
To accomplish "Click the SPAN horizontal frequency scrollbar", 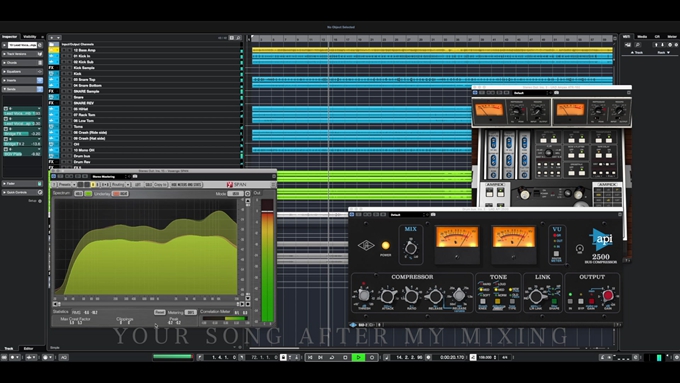I will pyautogui.click(x=147, y=304).
